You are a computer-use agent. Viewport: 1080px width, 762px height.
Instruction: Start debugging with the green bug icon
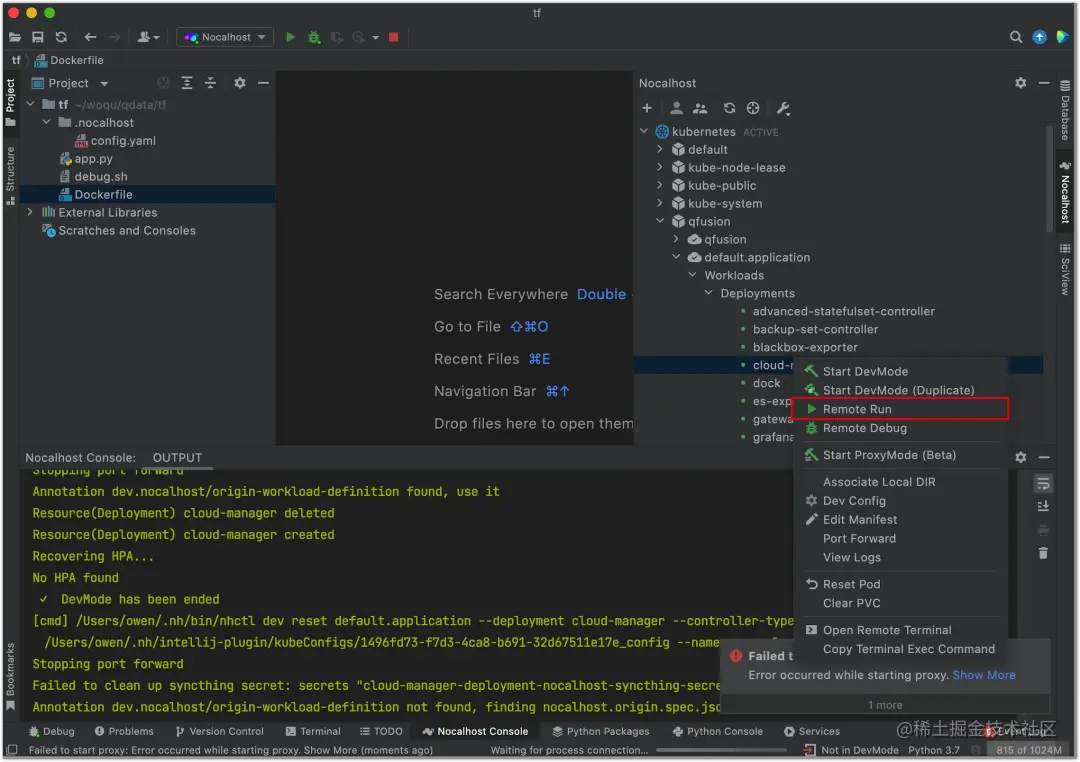[x=314, y=37]
